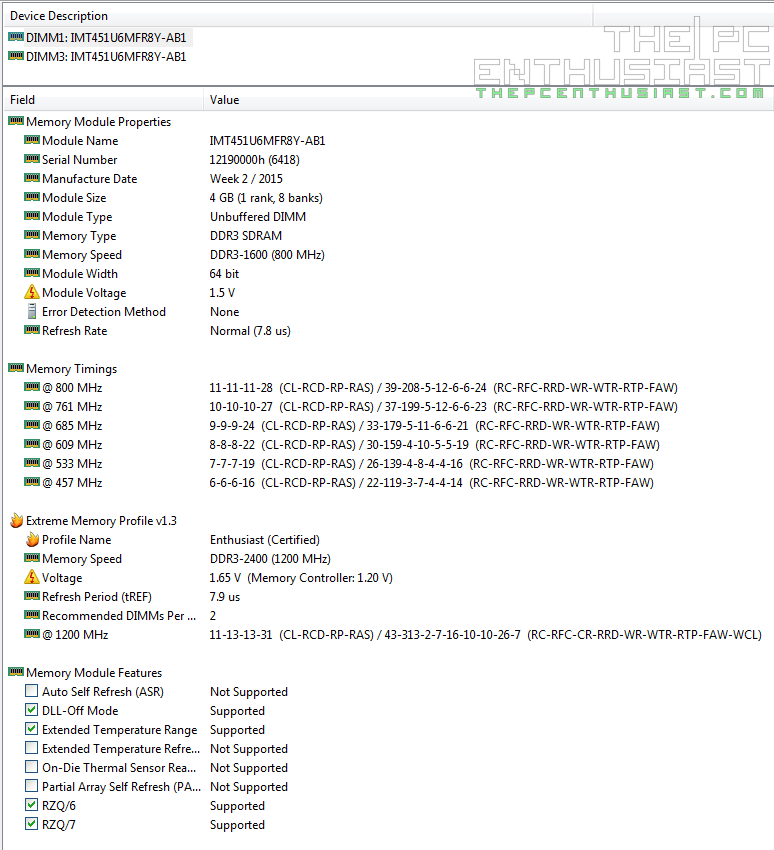Toggle DLL-Off Mode checkbox
Screen dimensions: 774x850
tap(31, 710)
